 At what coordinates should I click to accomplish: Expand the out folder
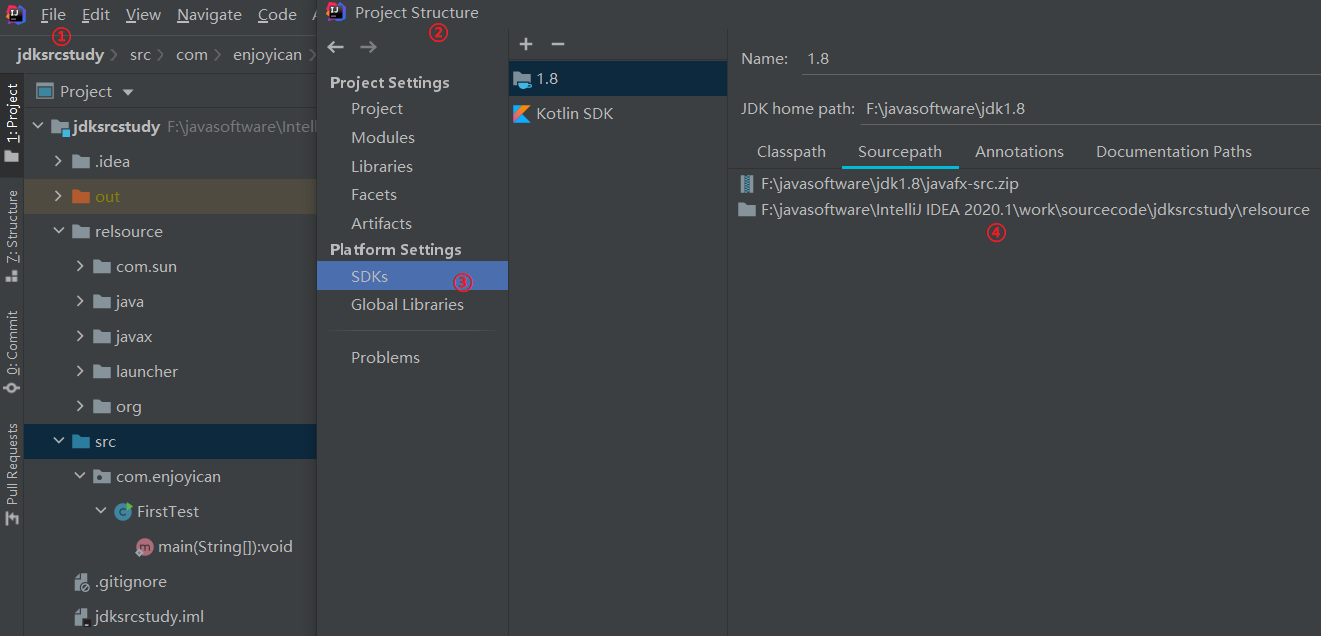(x=59, y=197)
